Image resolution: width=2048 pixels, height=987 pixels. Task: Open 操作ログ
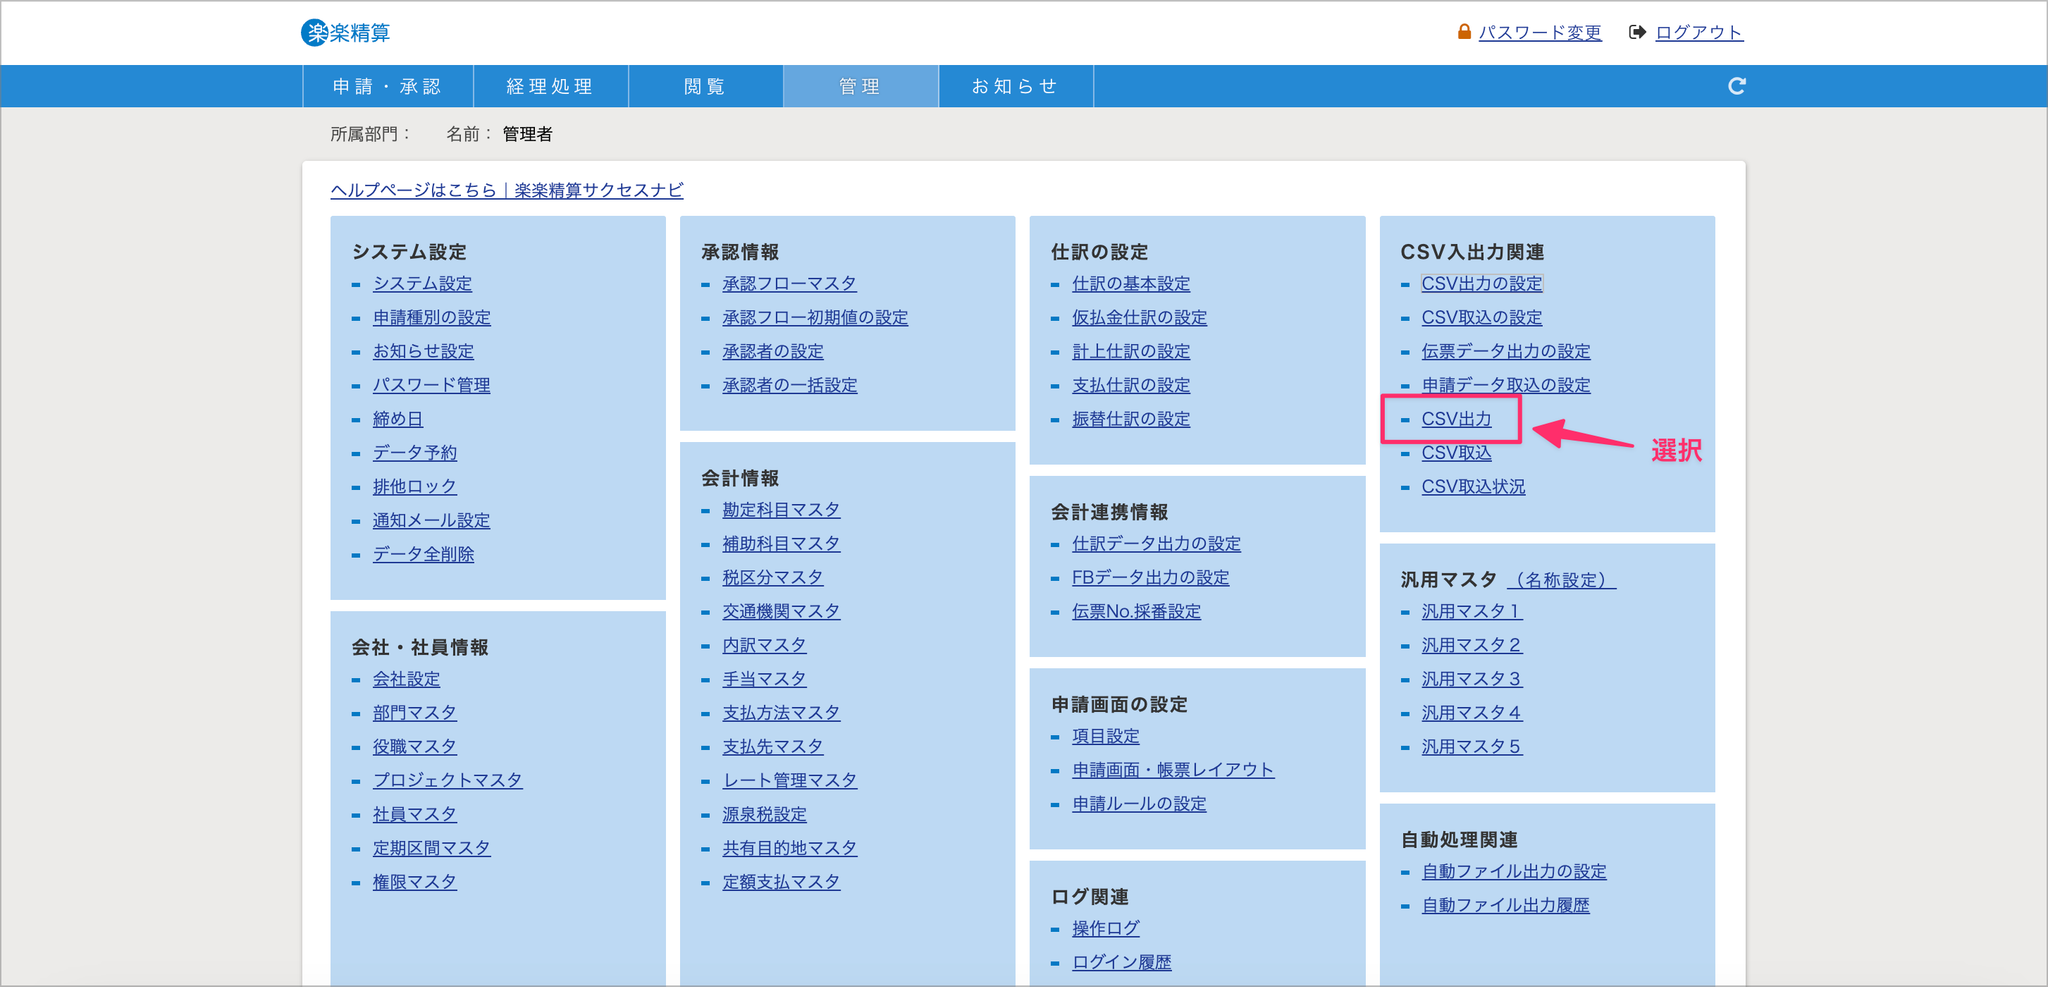tap(1105, 929)
